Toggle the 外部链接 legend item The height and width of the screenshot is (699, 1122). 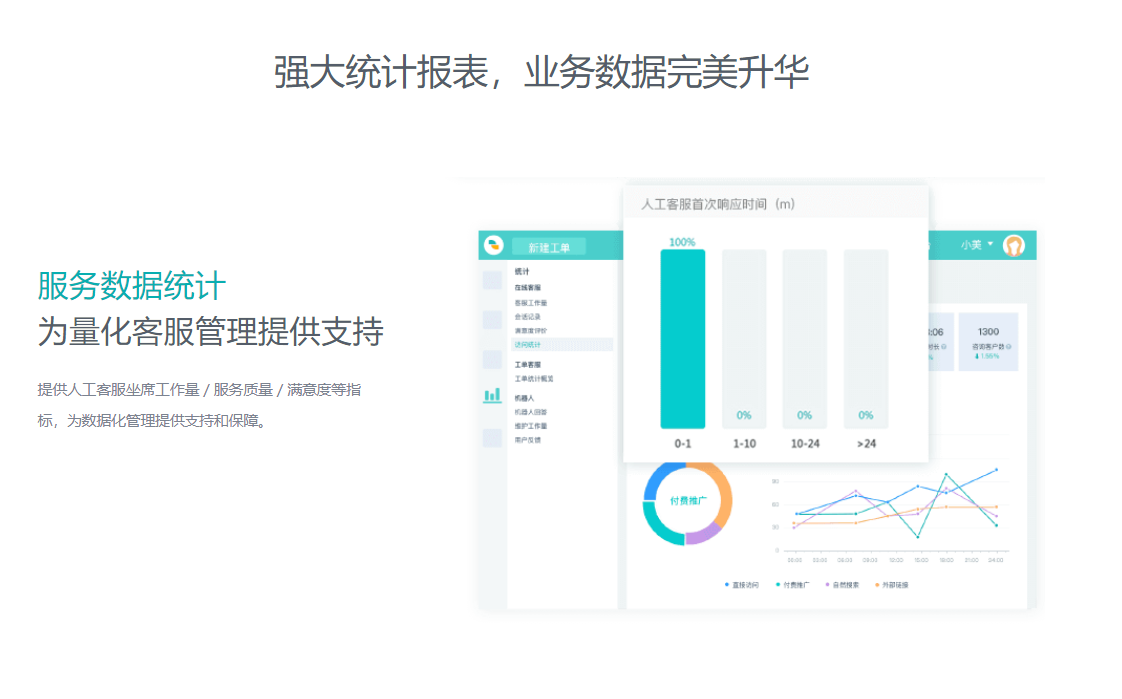coord(892,585)
